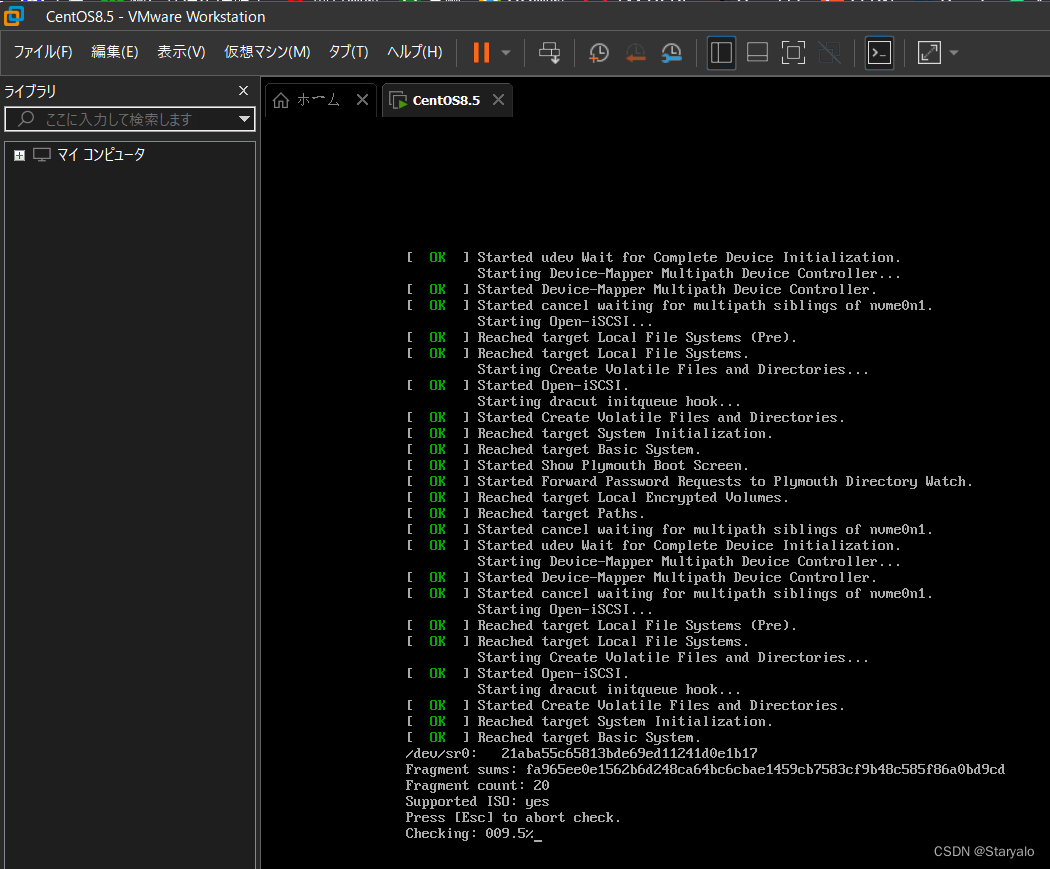
Task: Close the CentOS8.5 tab
Action: coord(498,100)
